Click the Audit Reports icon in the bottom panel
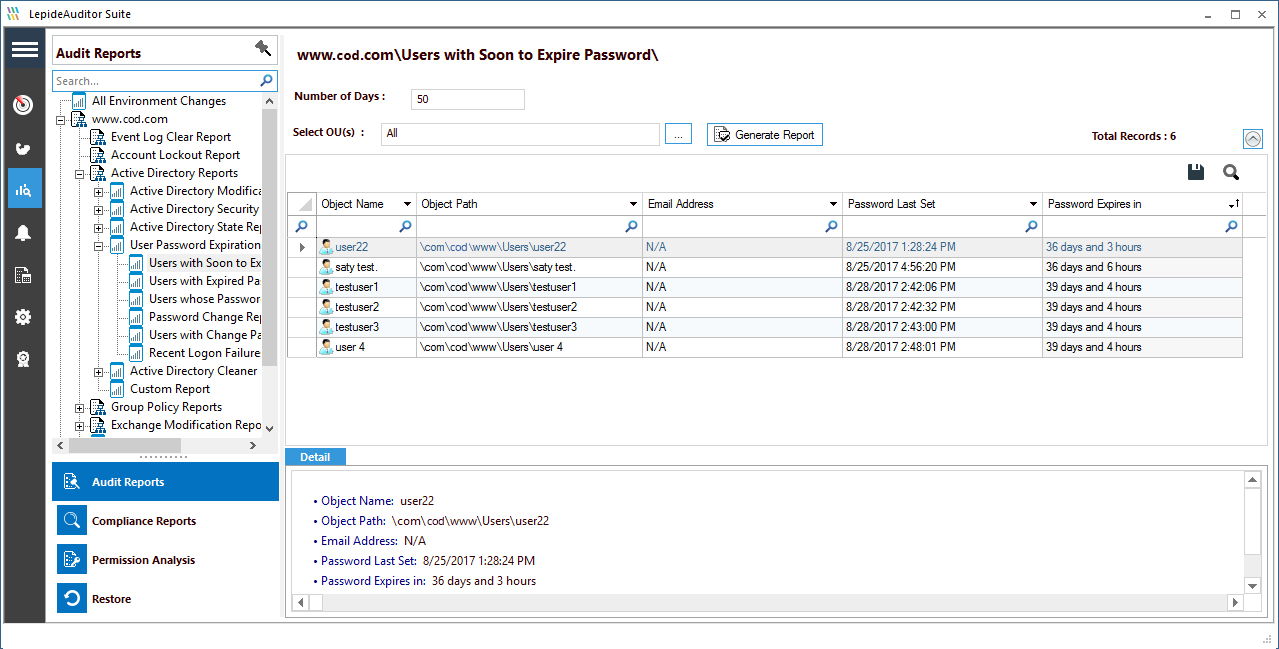The image size is (1279, 649). point(72,482)
